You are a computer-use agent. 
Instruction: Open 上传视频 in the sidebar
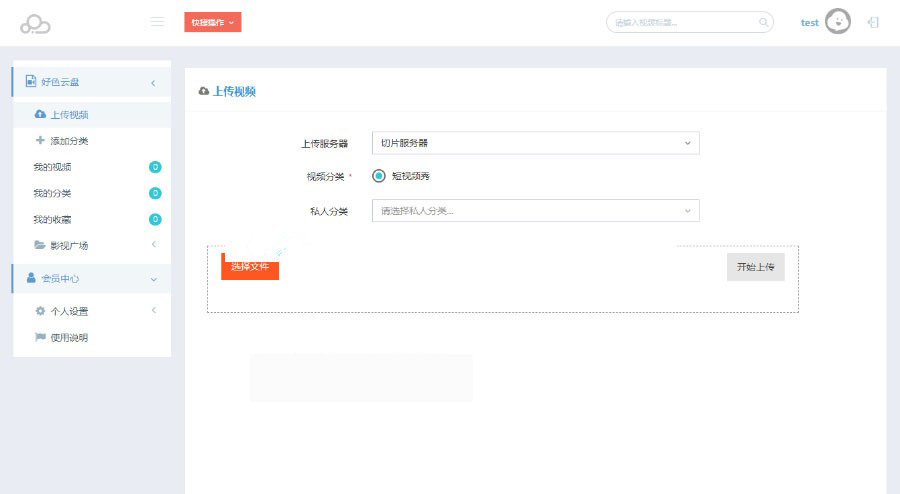pos(69,115)
